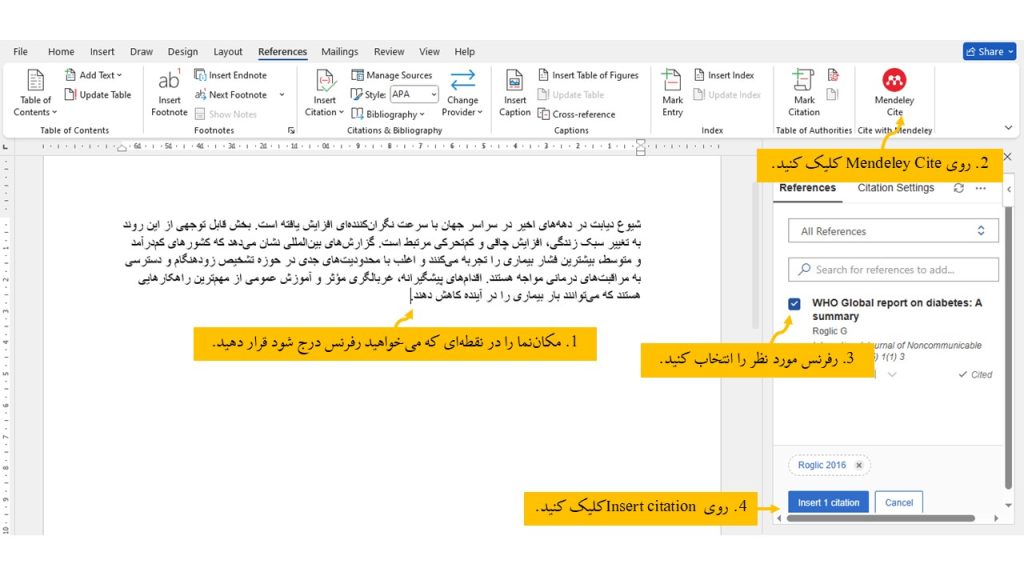The image size is (1024, 576).
Task: Cancel the citation insertion
Action: pyautogui.click(x=898, y=503)
